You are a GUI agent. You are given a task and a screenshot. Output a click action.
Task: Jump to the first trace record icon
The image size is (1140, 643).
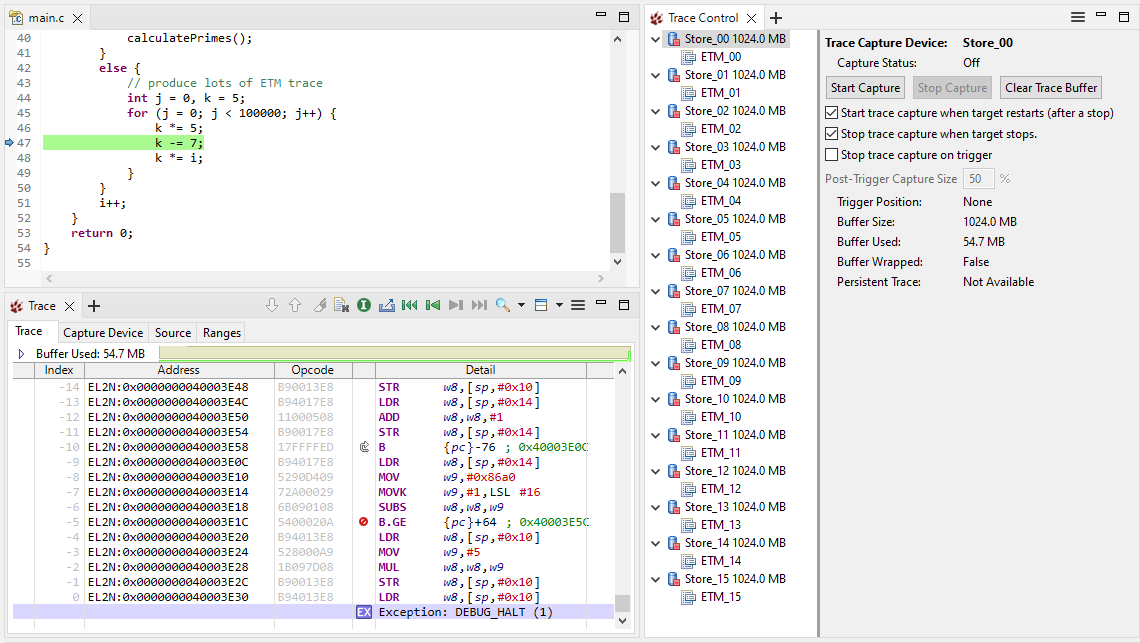[x=409, y=305]
